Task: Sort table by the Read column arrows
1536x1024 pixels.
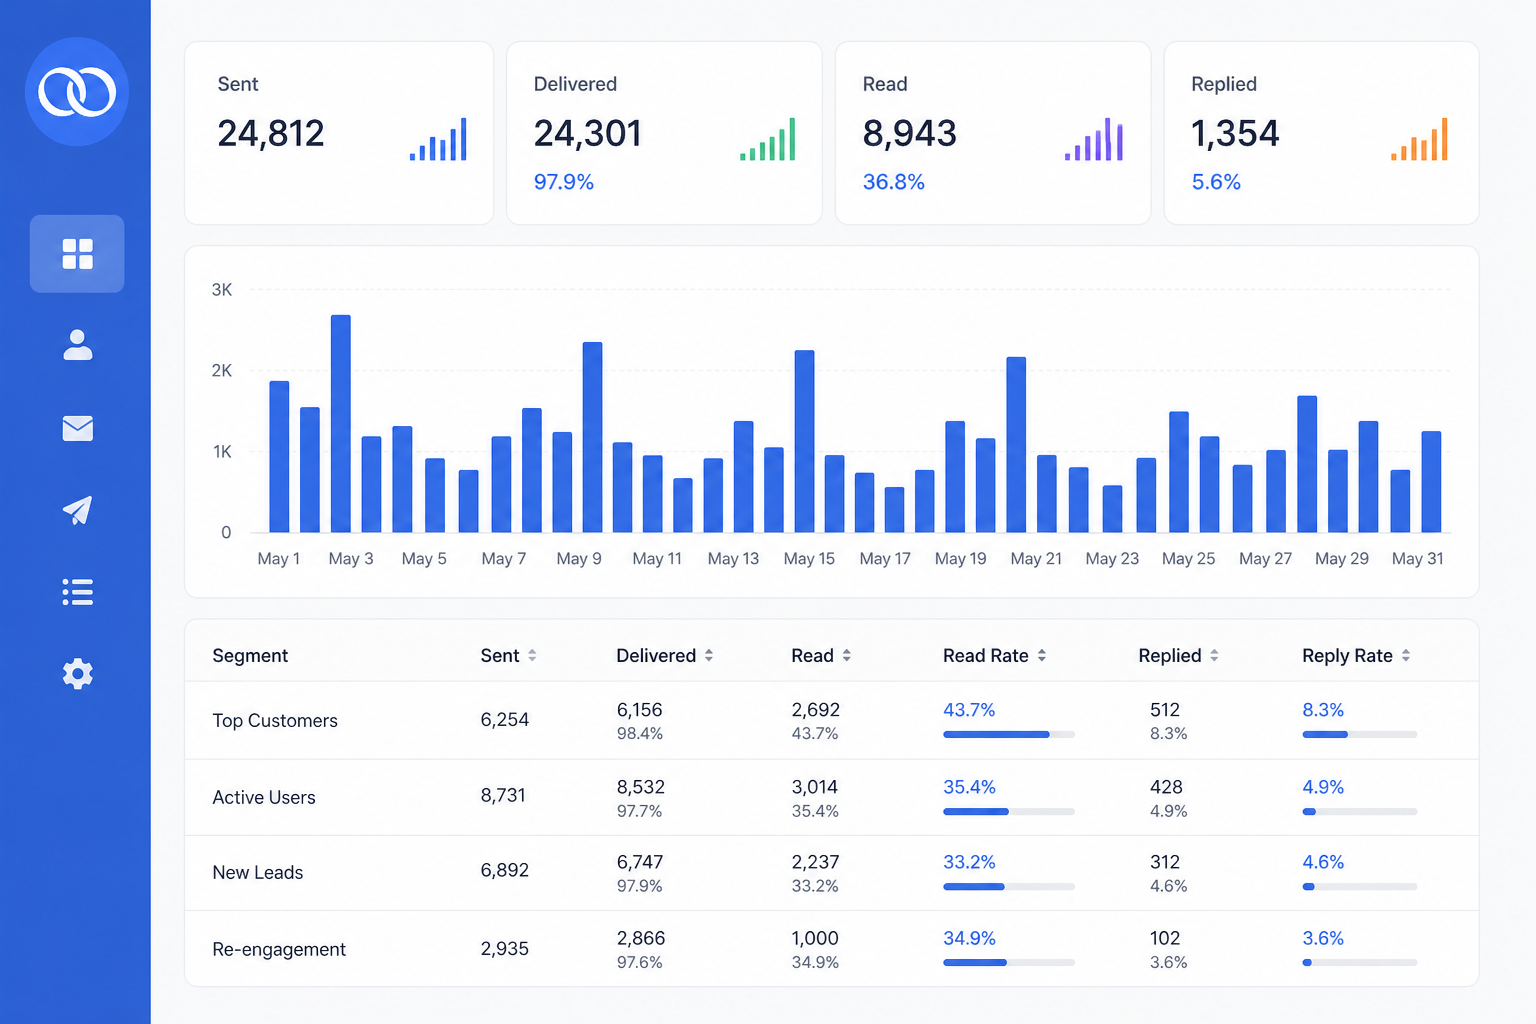Action: pos(847,655)
